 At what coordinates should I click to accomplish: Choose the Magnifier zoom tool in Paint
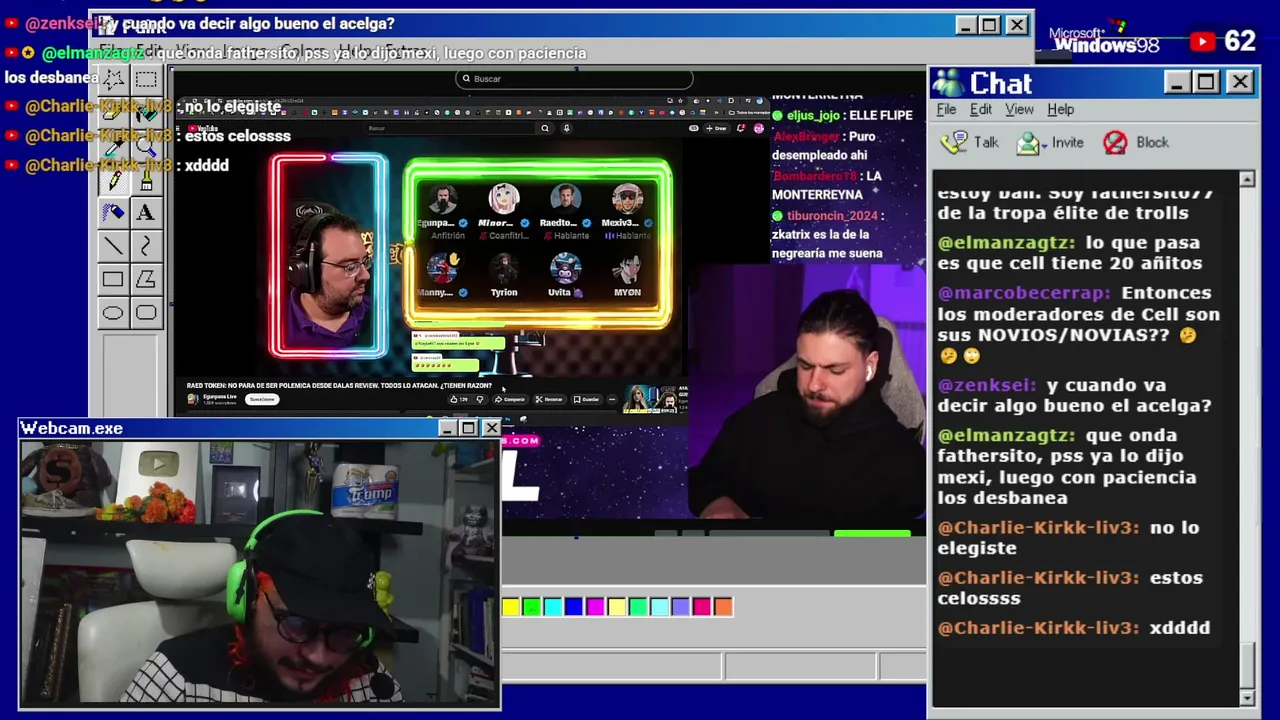pyautogui.click(x=146, y=146)
